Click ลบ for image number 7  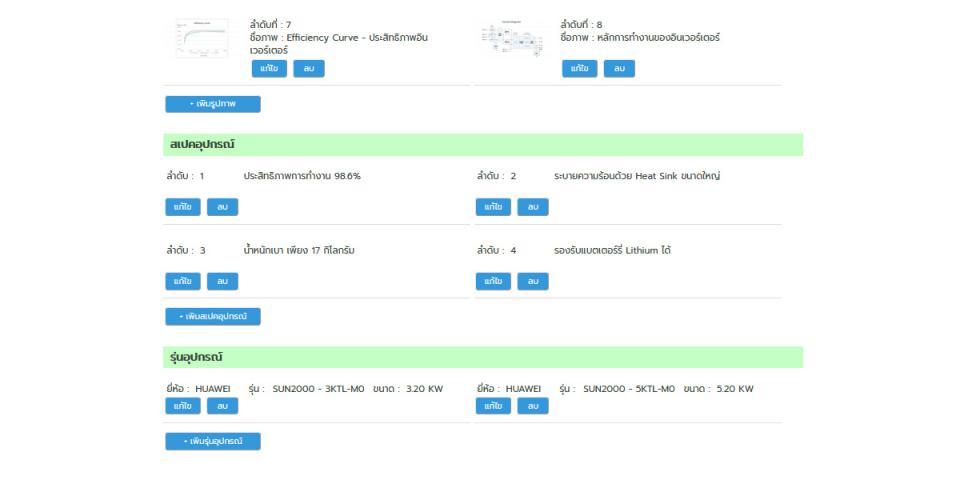coord(309,69)
